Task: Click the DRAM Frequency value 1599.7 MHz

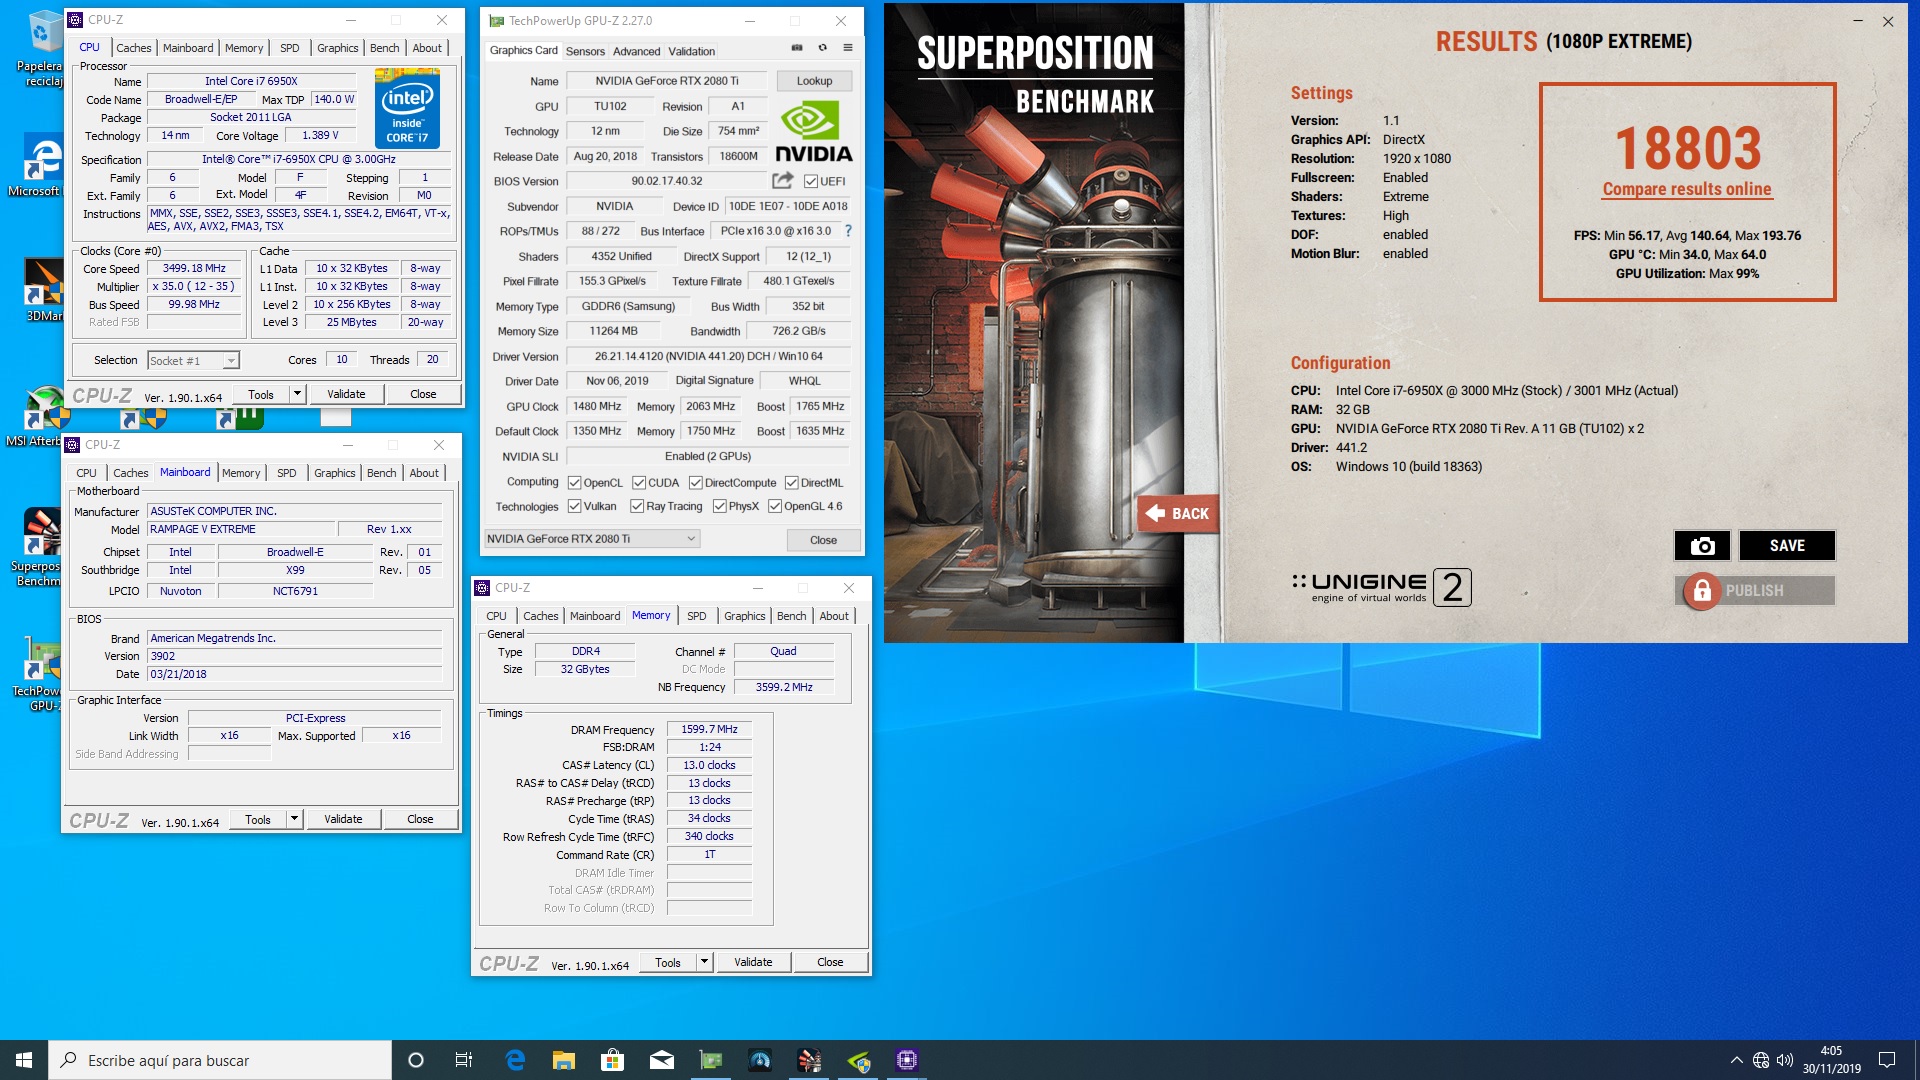Action: (x=709, y=729)
